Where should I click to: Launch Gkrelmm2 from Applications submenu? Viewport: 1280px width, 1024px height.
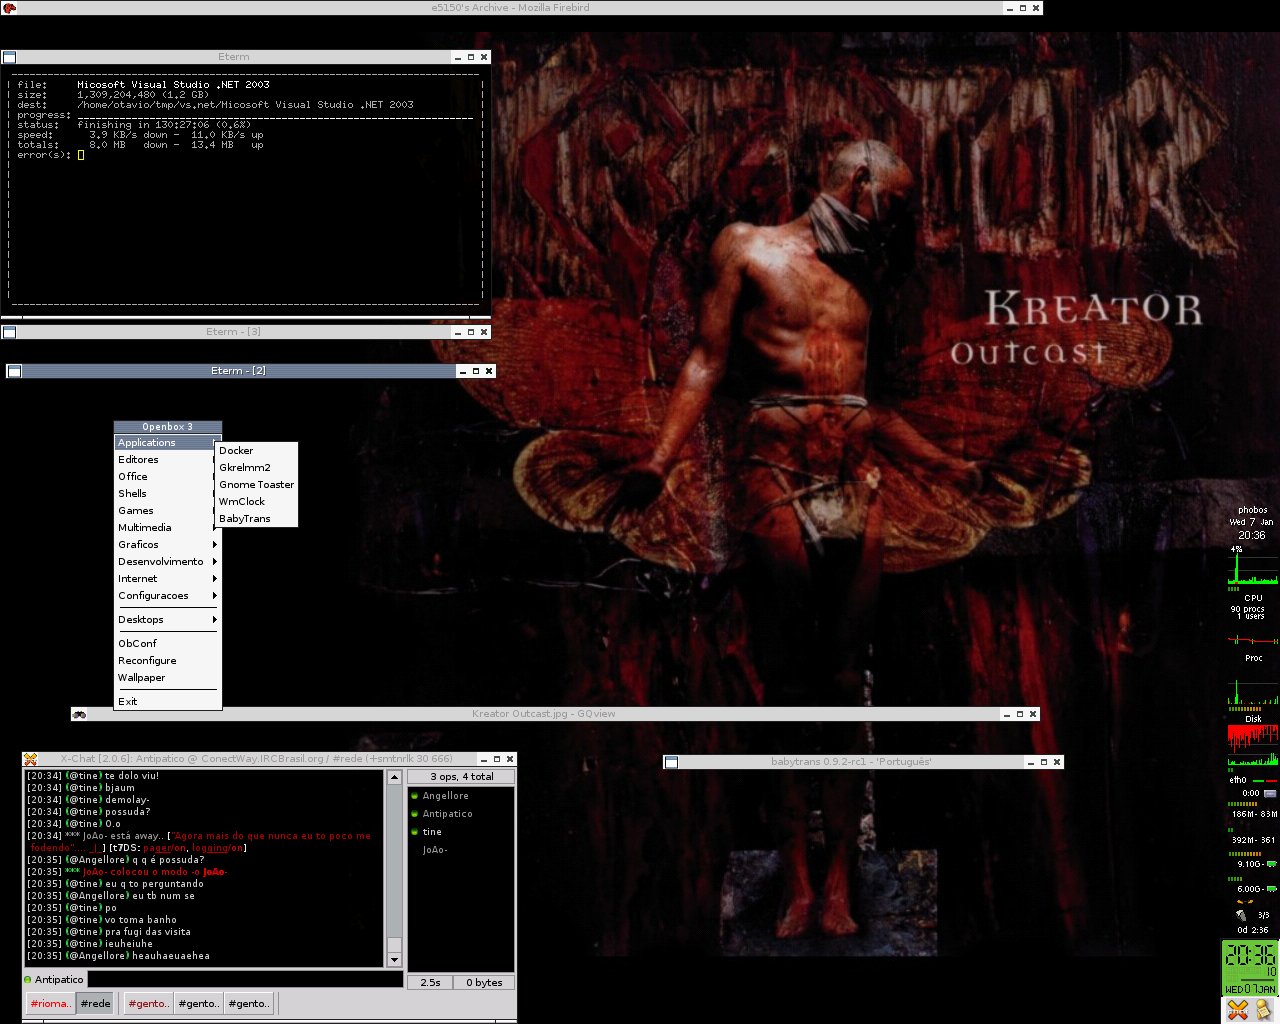(x=257, y=467)
